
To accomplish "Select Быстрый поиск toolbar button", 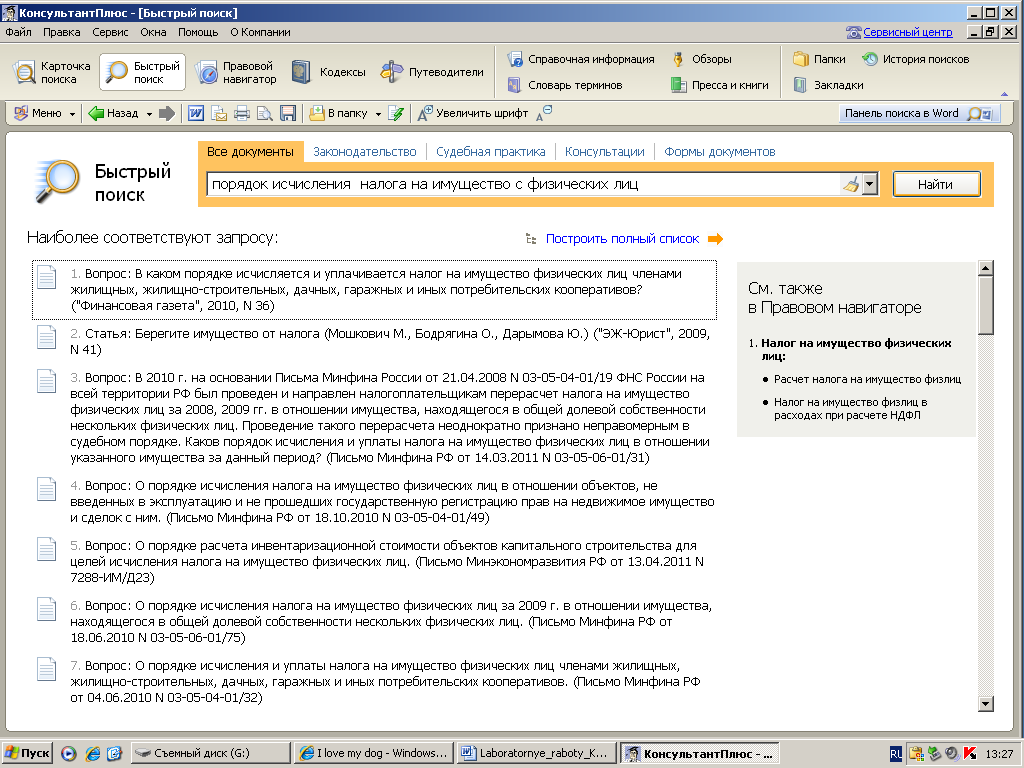I will point(142,72).
